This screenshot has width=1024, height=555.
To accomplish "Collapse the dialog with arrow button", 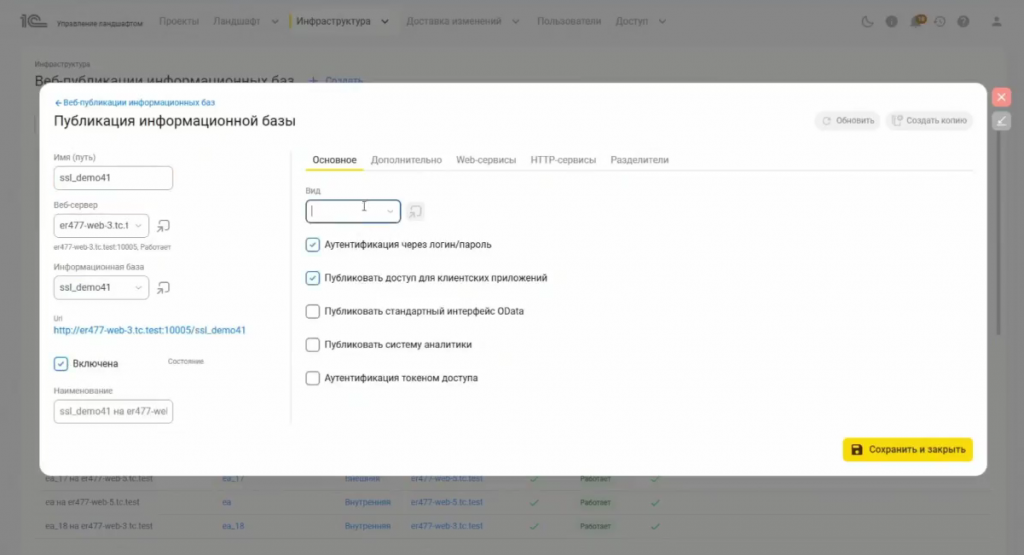I will [x=1001, y=121].
